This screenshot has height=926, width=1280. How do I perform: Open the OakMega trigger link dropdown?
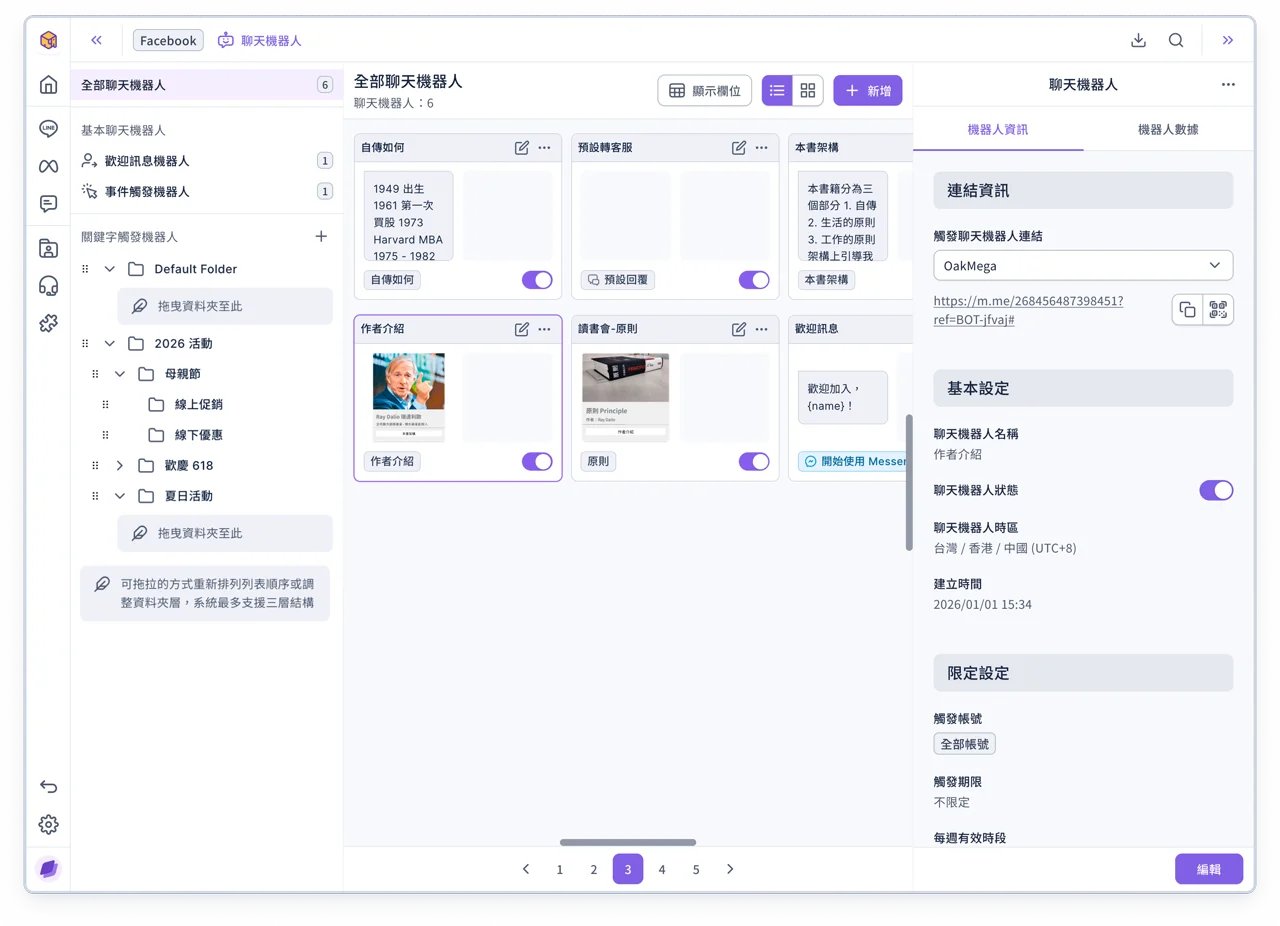point(1083,266)
